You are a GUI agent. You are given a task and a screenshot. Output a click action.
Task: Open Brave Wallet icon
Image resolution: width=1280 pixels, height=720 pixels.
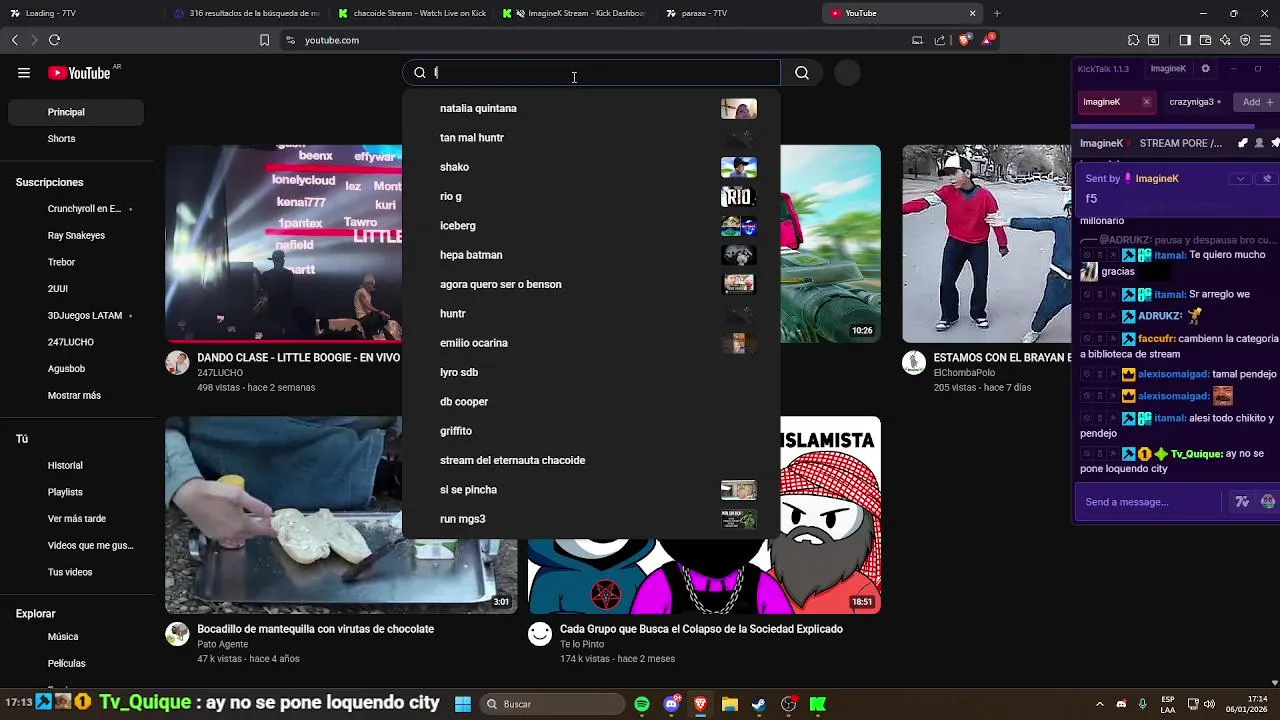pyautogui.click(x=1206, y=40)
